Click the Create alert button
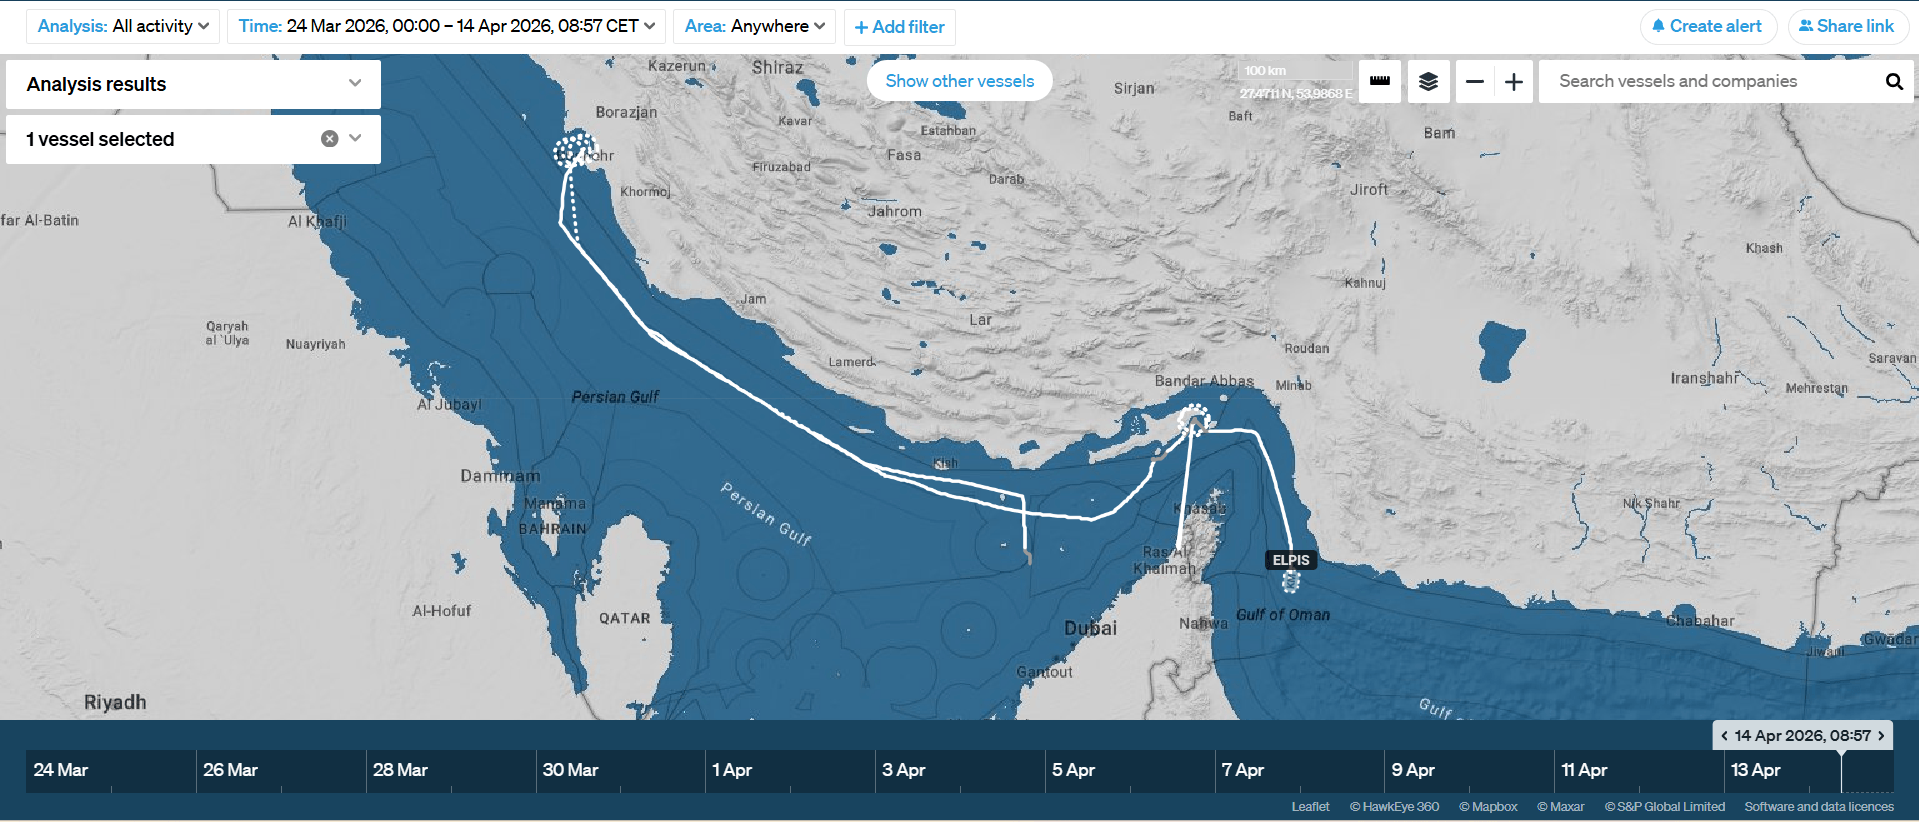The image size is (1919, 822). (x=1707, y=26)
